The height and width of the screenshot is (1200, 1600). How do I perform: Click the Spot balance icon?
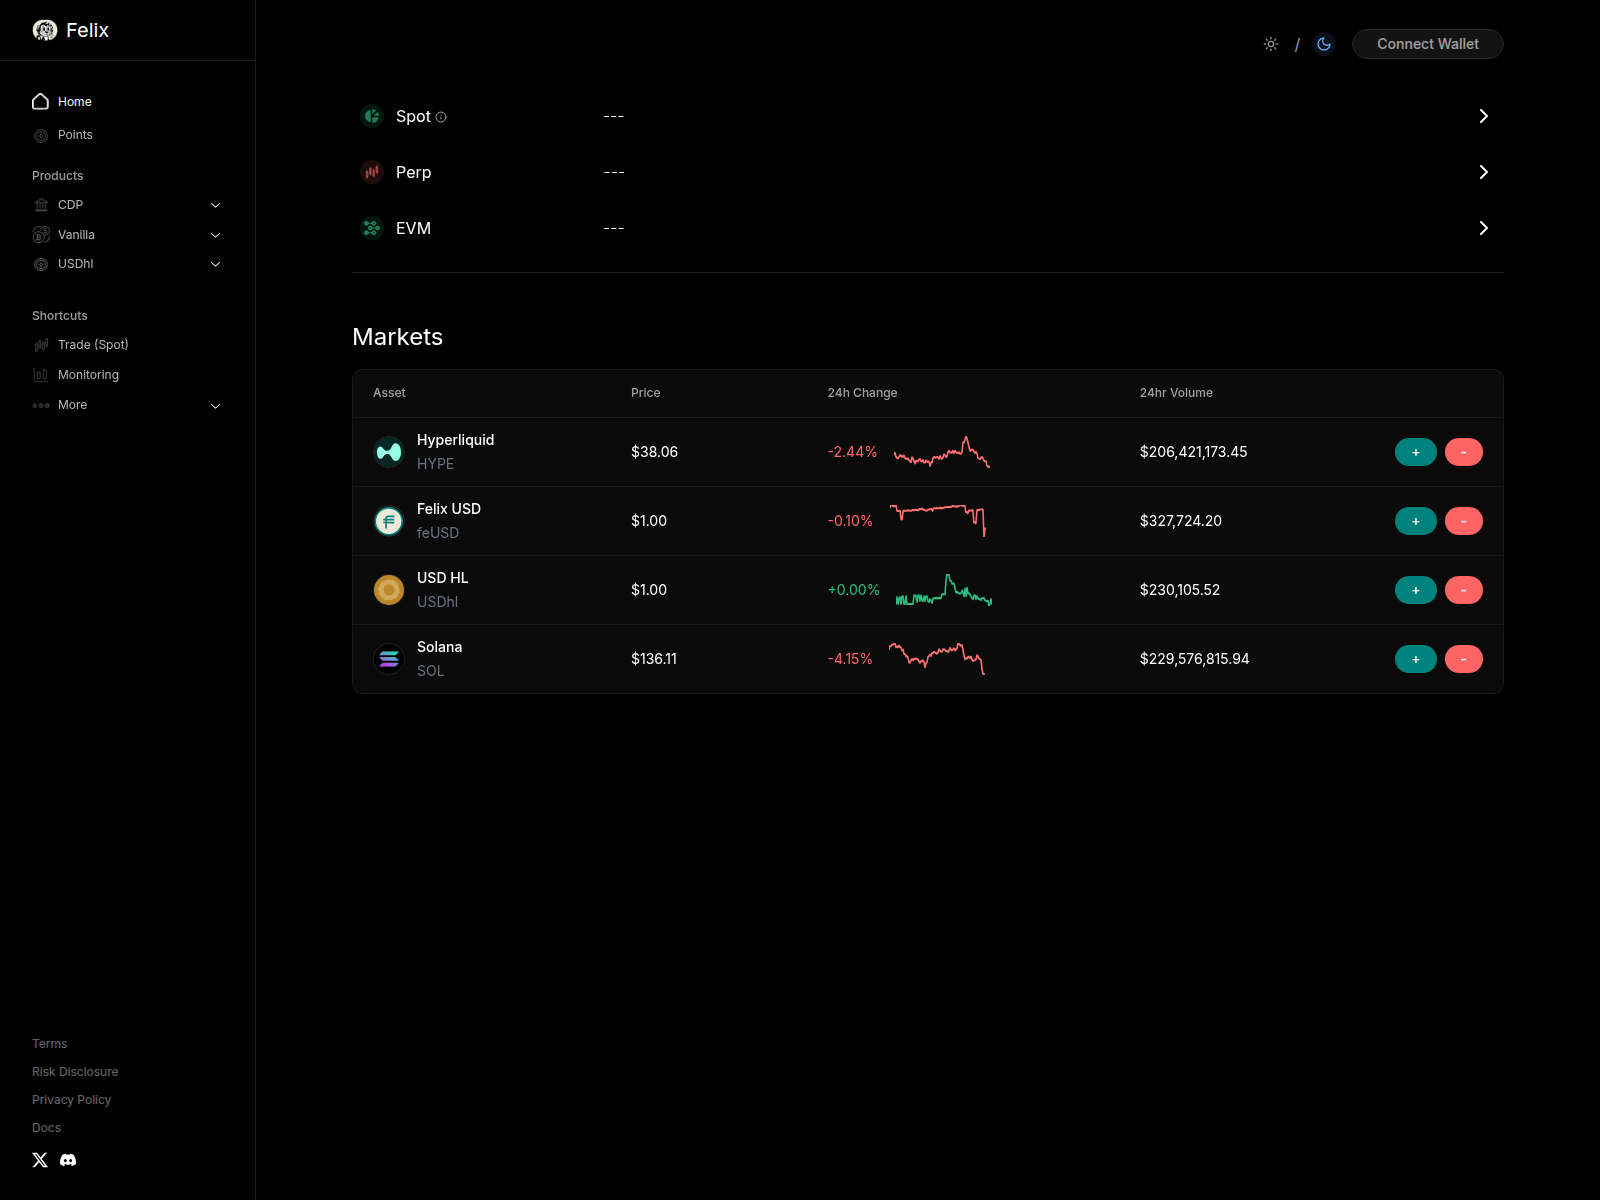point(372,116)
